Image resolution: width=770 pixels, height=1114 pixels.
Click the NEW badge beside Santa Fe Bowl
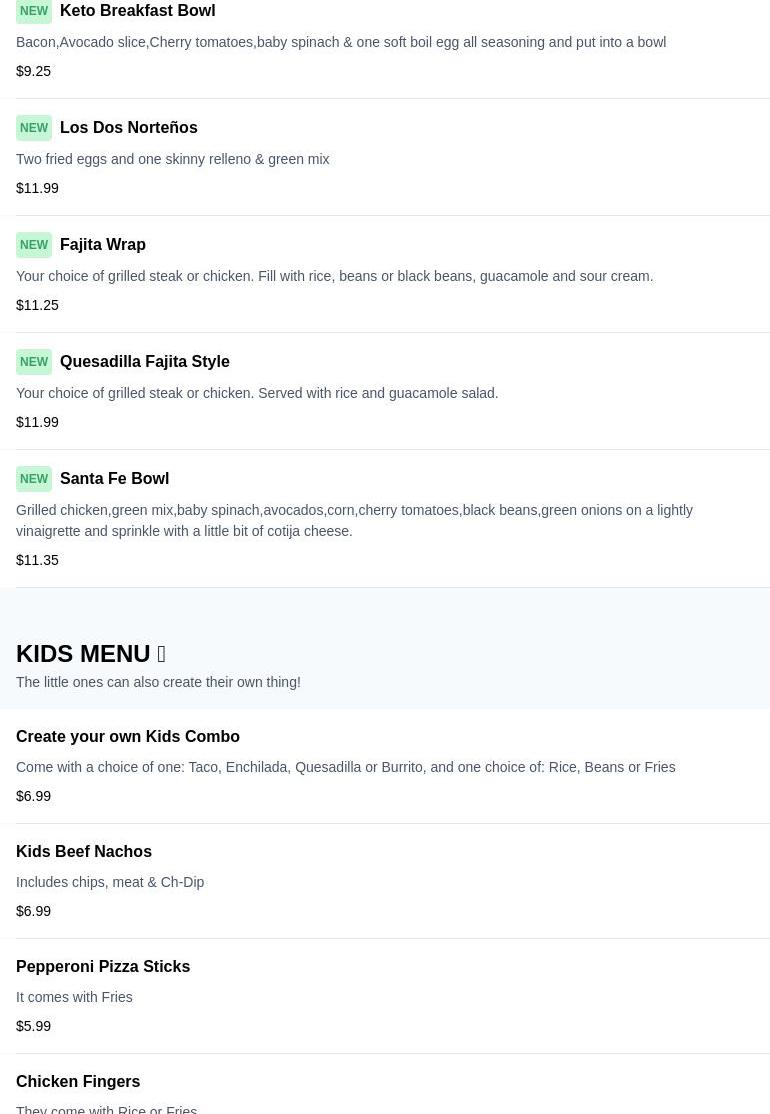(34, 479)
